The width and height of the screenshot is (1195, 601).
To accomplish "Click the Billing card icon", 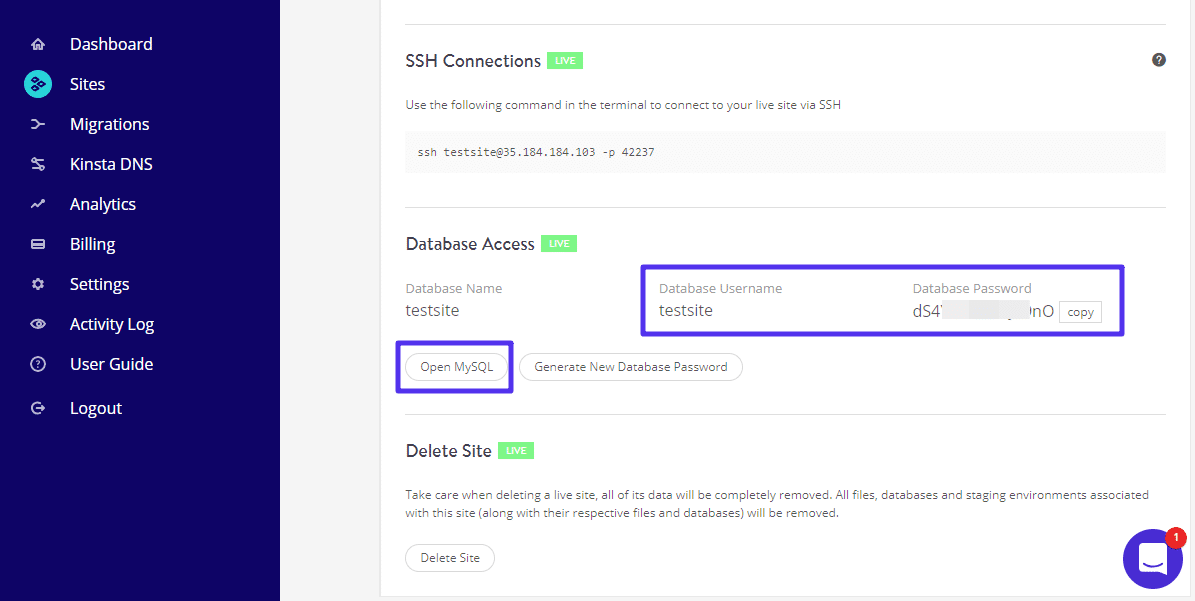I will coord(36,243).
